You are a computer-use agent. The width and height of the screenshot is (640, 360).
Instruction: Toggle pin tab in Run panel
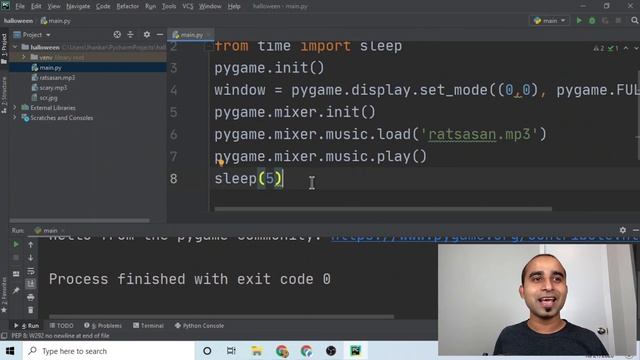pos(16,290)
